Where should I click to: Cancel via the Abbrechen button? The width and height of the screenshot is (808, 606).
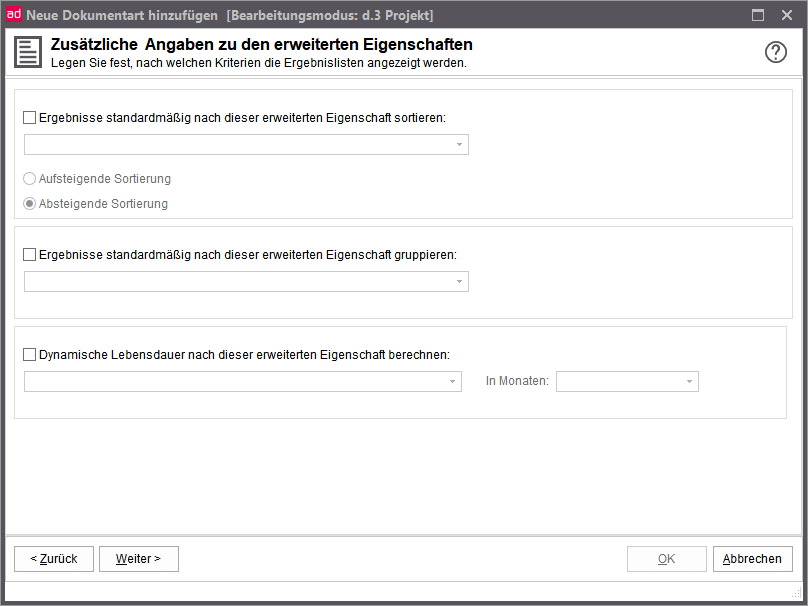click(752, 559)
